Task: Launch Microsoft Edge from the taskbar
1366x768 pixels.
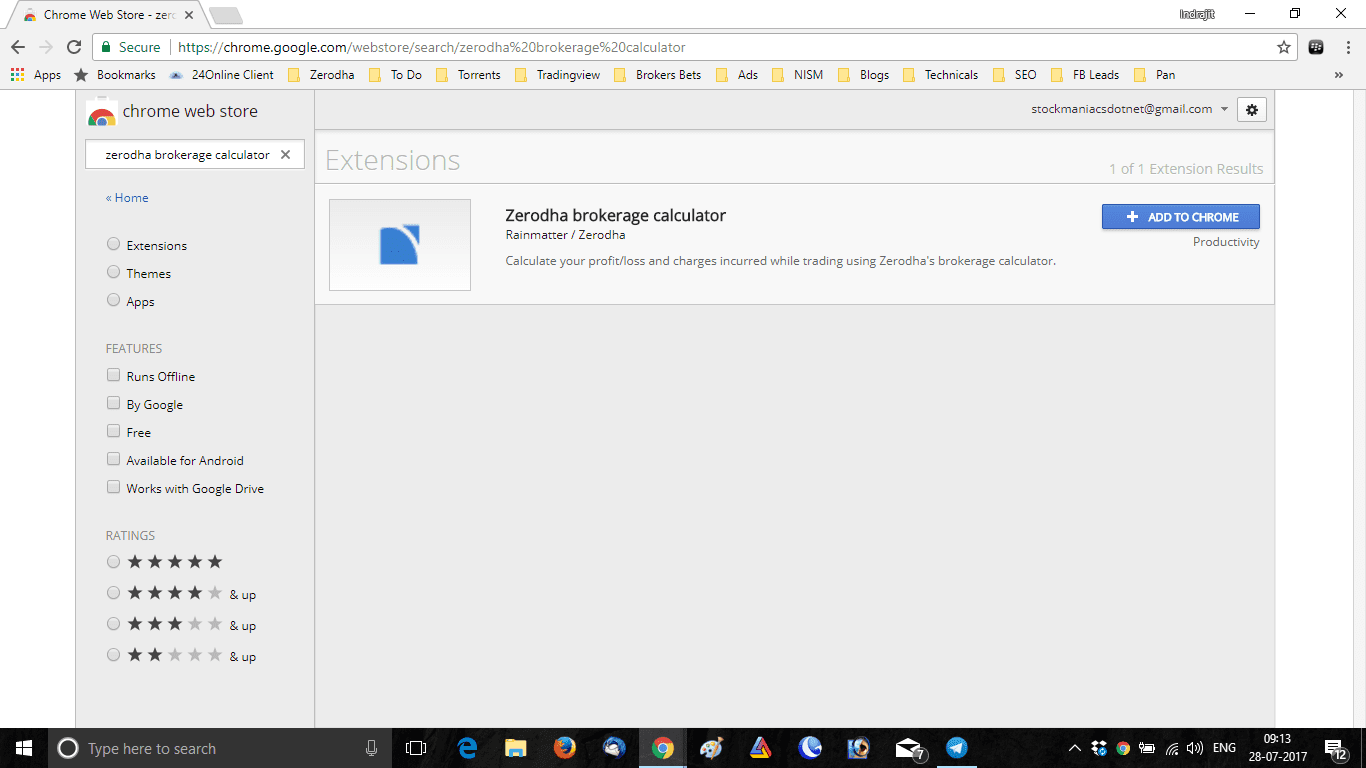Action: tap(467, 748)
